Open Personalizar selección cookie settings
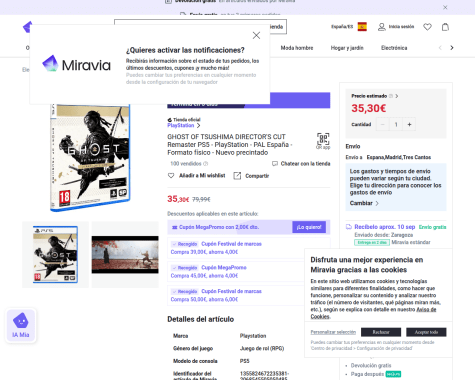The height and width of the screenshot is (380, 475). (x=333, y=332)
